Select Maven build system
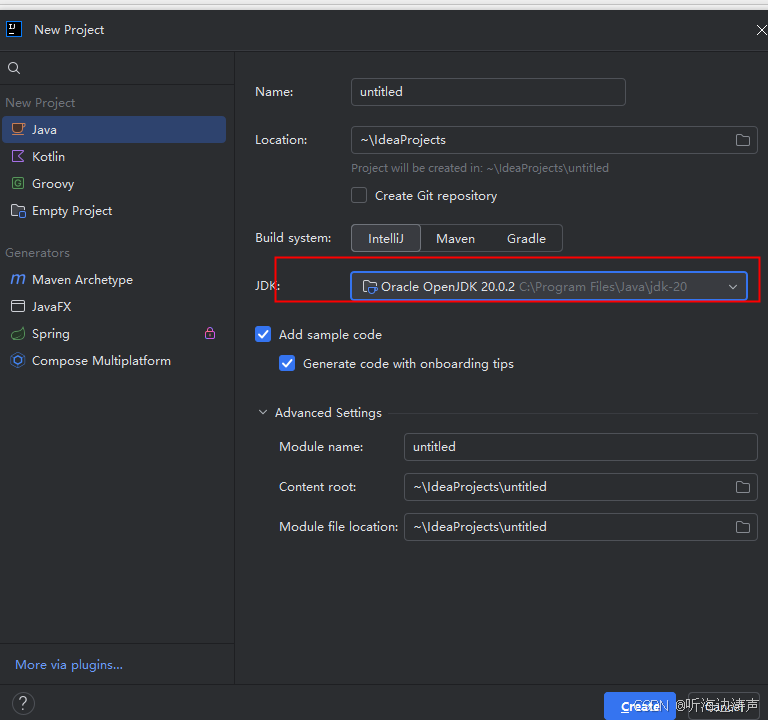768x720 pixels. (456, 239)
